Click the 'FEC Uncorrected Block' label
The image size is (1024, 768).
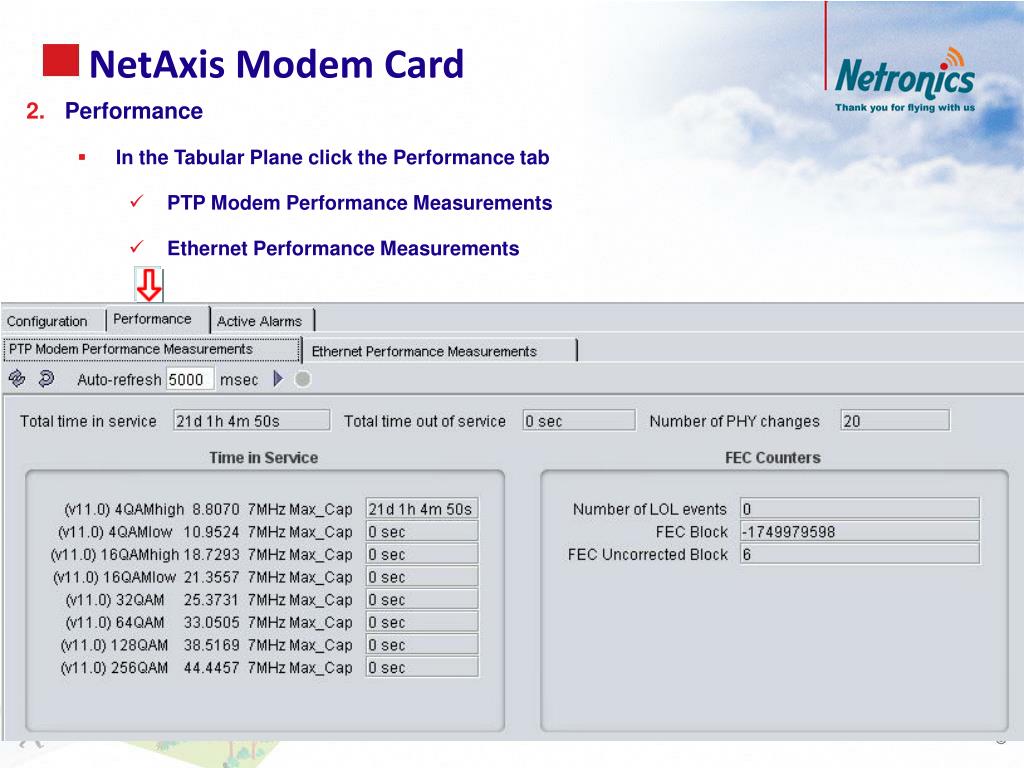point(648,554)
